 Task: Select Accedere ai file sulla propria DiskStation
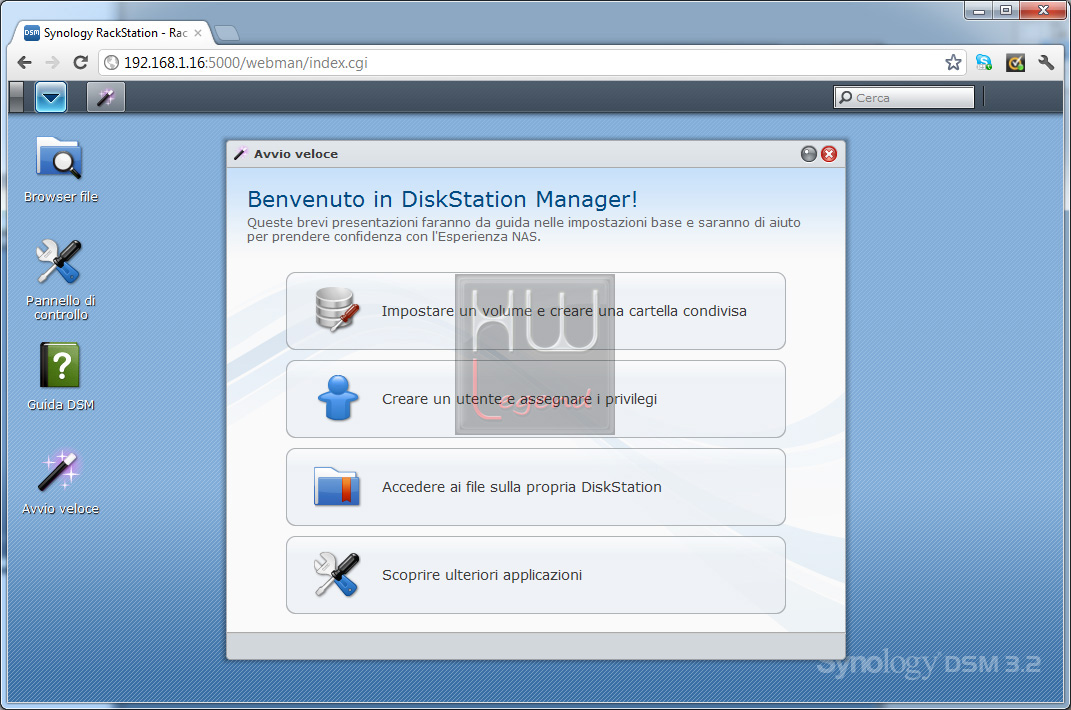[536, 487]
